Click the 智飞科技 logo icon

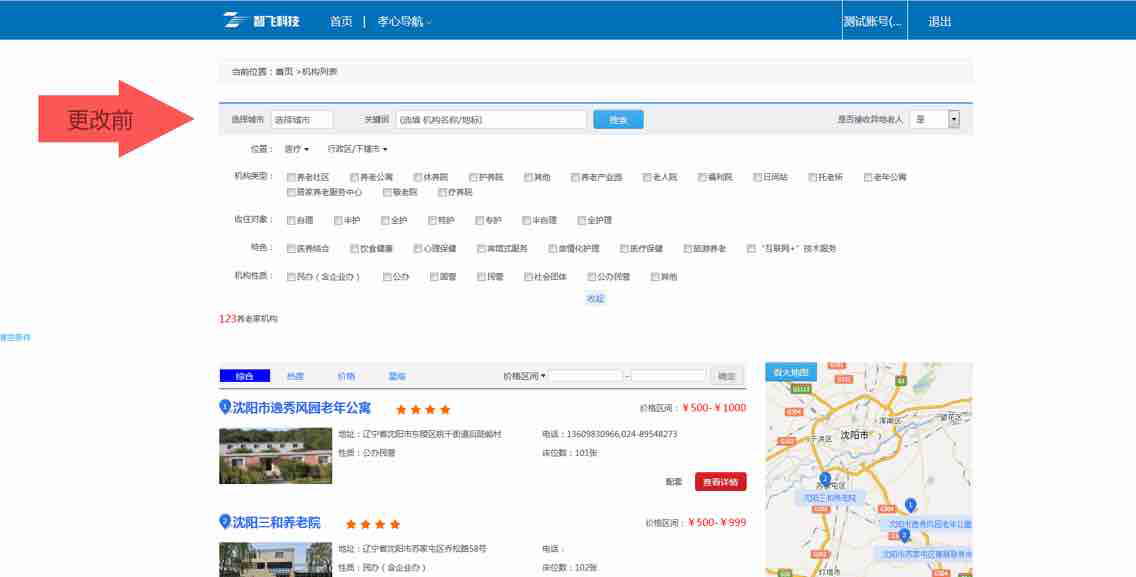(235, 21)
